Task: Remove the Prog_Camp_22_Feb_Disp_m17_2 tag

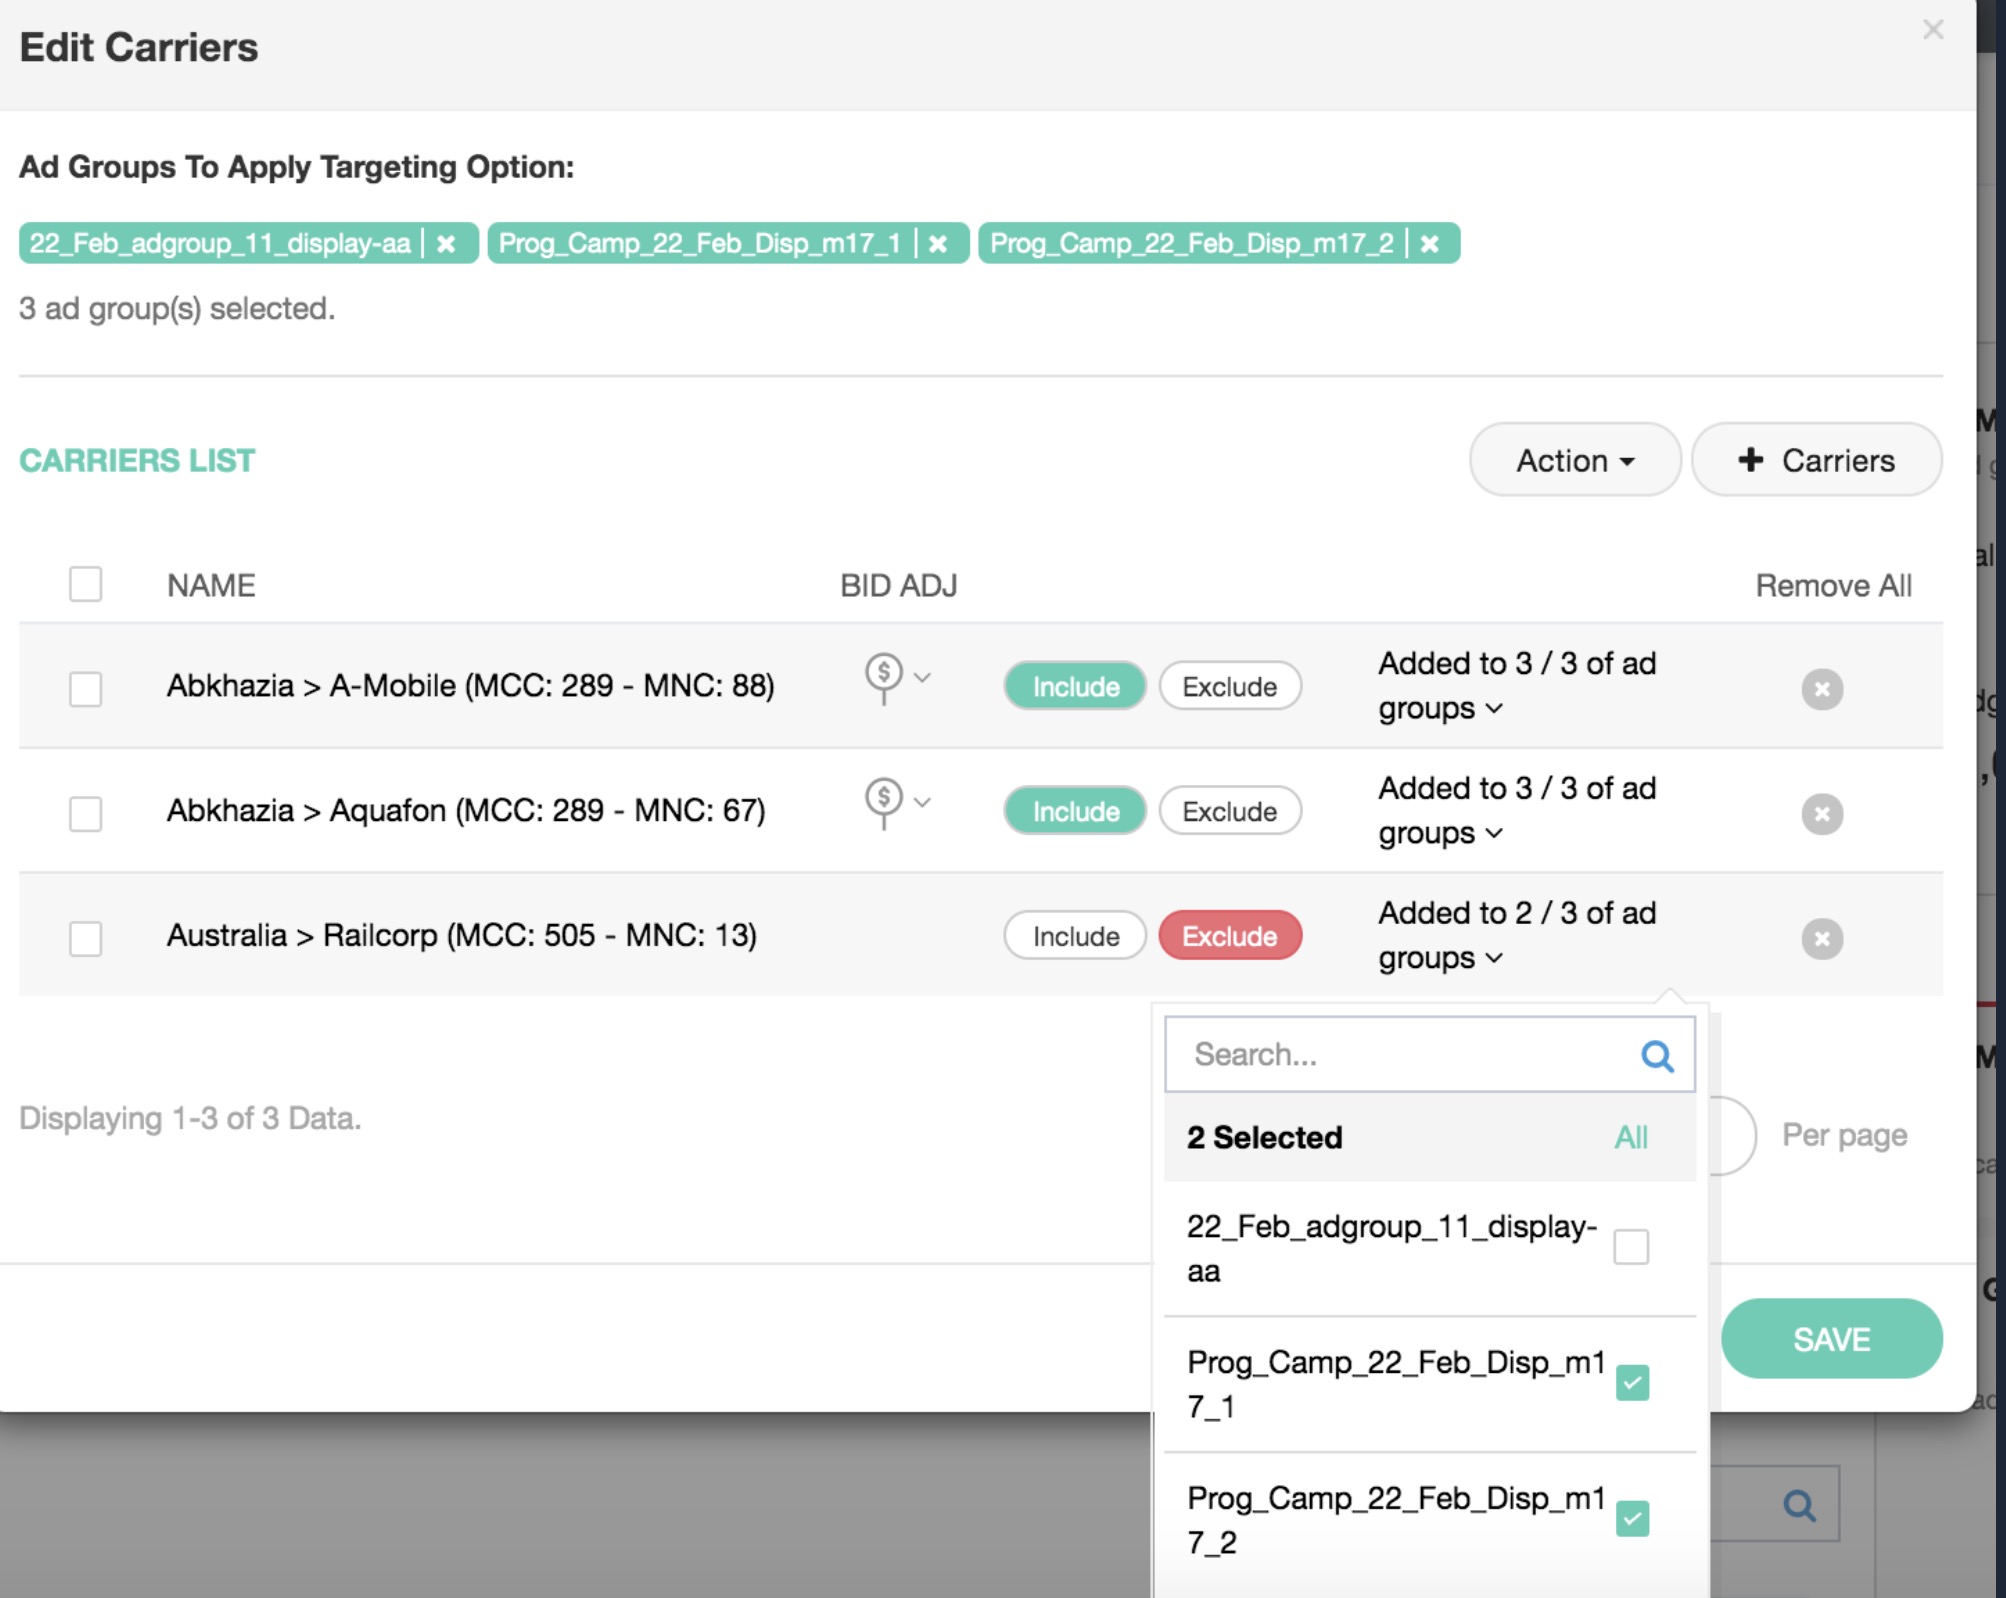Action: pos(1430,244)
